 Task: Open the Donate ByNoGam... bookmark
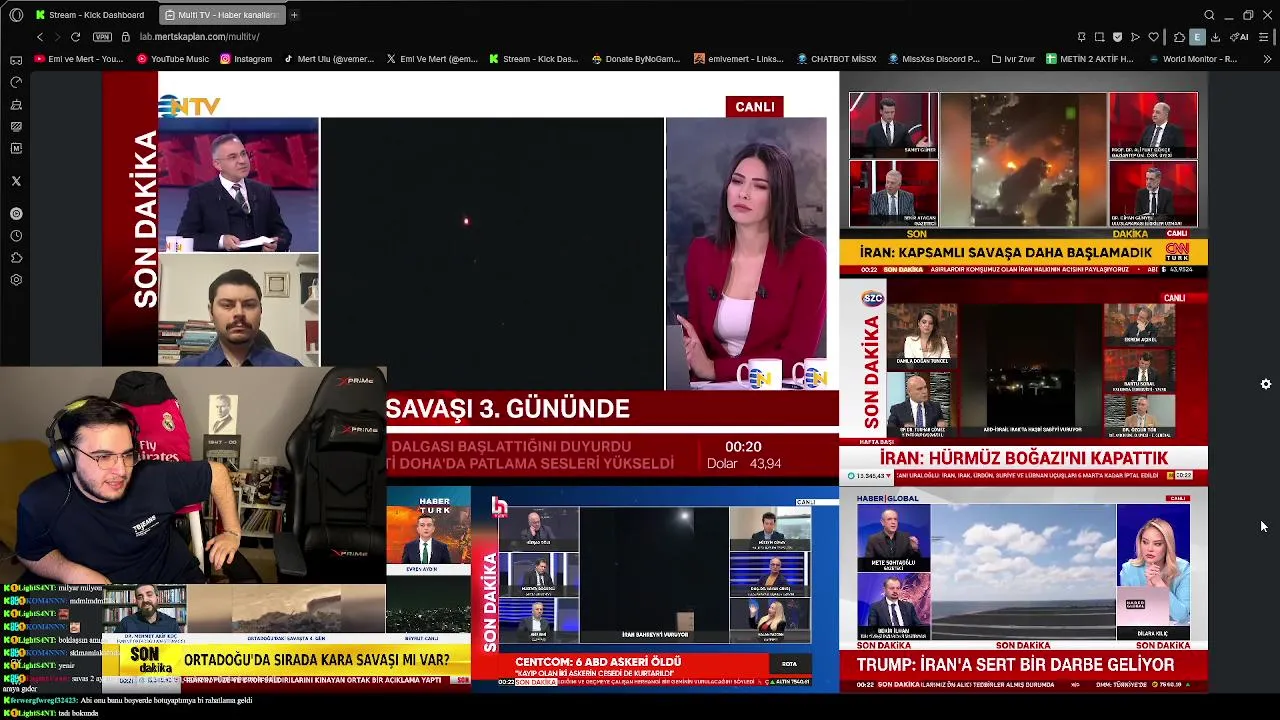pyautogui.click(x=635, y=59)
